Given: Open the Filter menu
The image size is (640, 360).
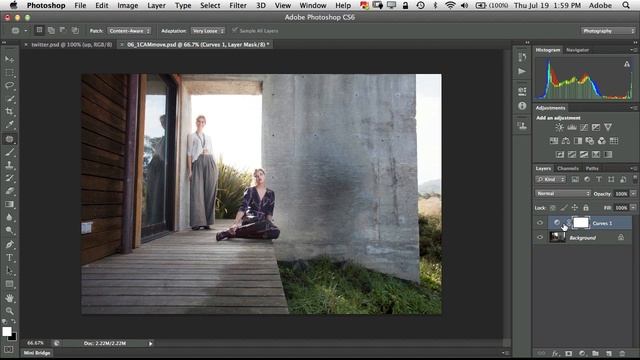Looking at the screenshot, I should click(238, 5).
